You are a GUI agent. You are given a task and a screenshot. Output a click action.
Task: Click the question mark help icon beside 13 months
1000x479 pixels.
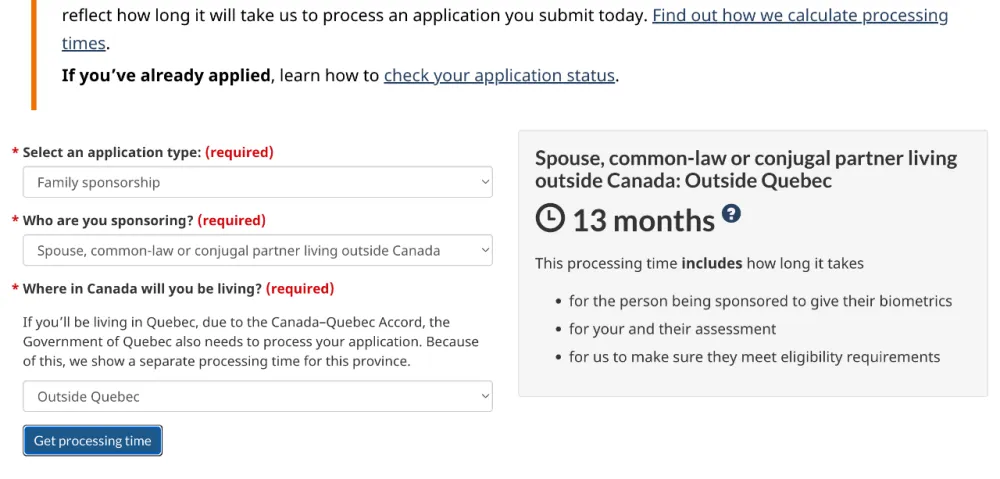(732, 213)
